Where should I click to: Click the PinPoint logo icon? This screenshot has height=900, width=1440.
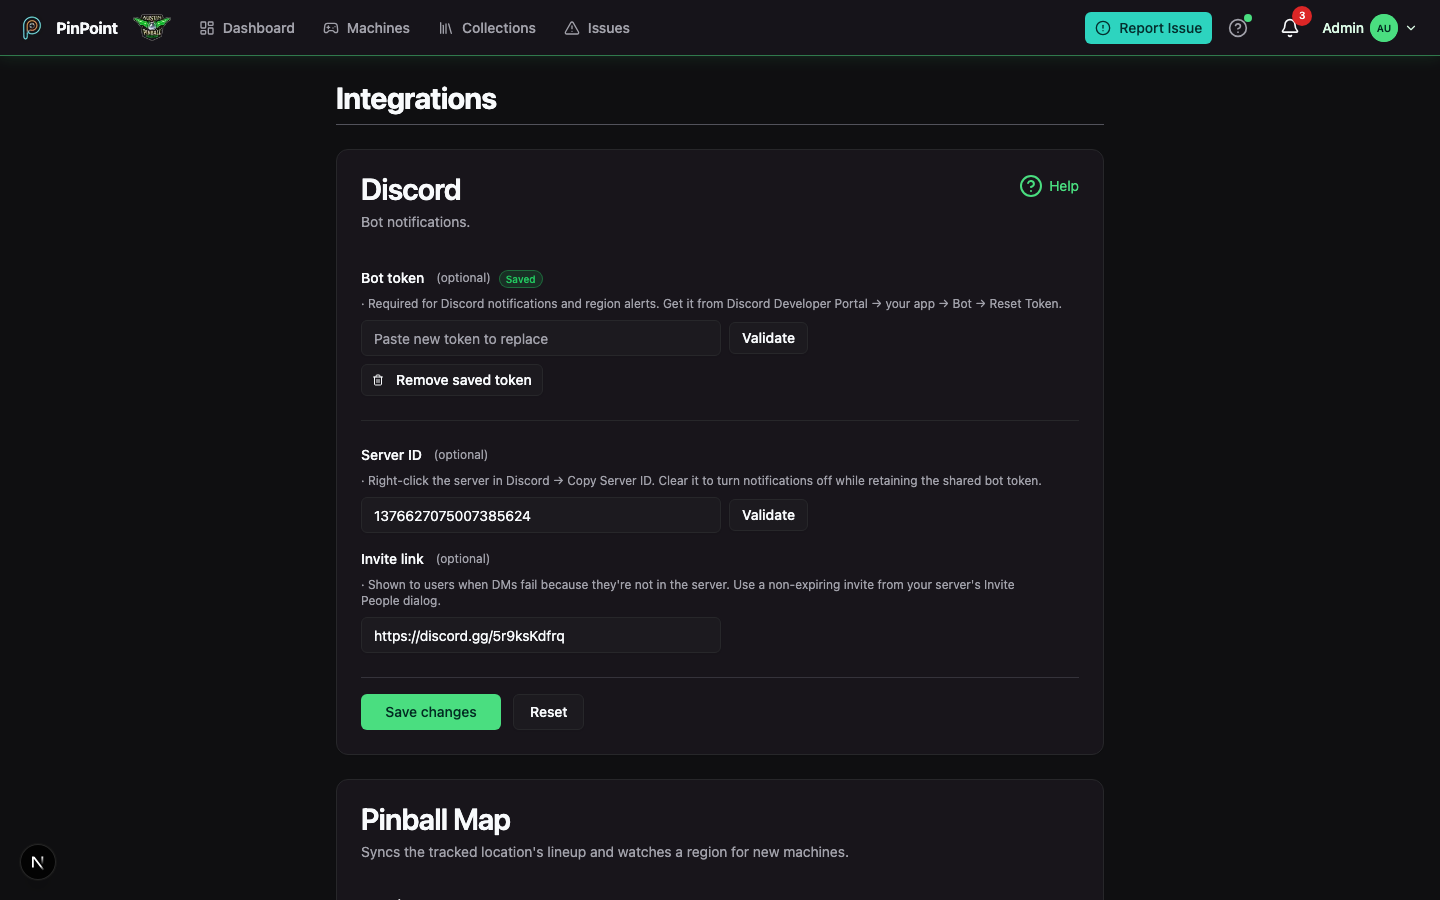[x=32, y=28]
